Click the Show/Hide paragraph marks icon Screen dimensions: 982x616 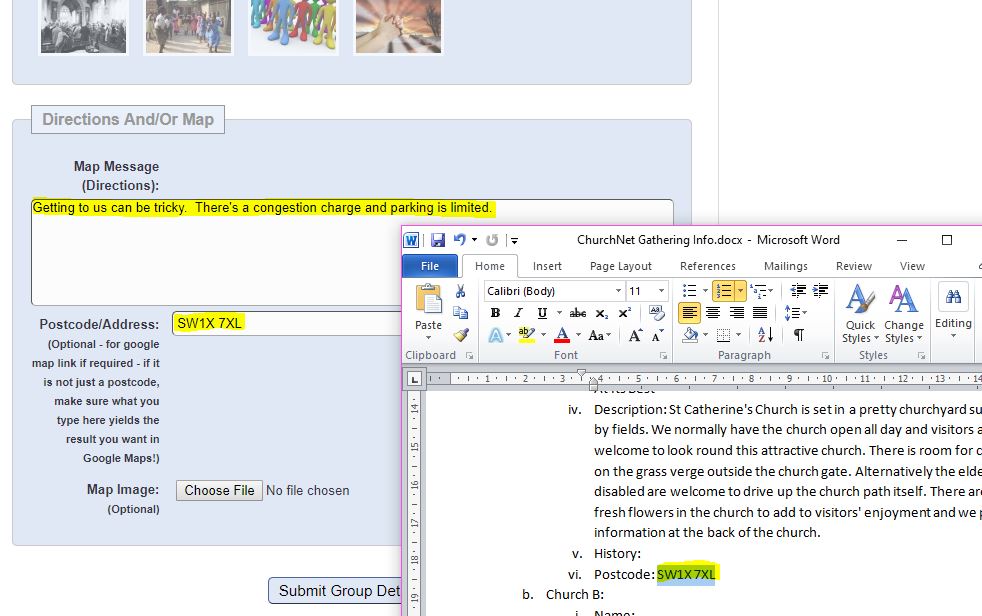798,335
